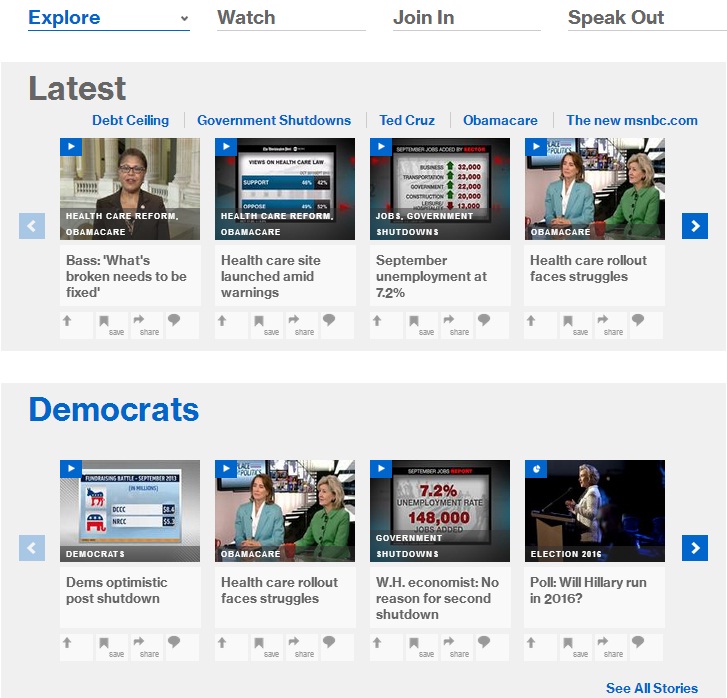Share the 'September unemployment at 7.2%' story

pos(450,324)
